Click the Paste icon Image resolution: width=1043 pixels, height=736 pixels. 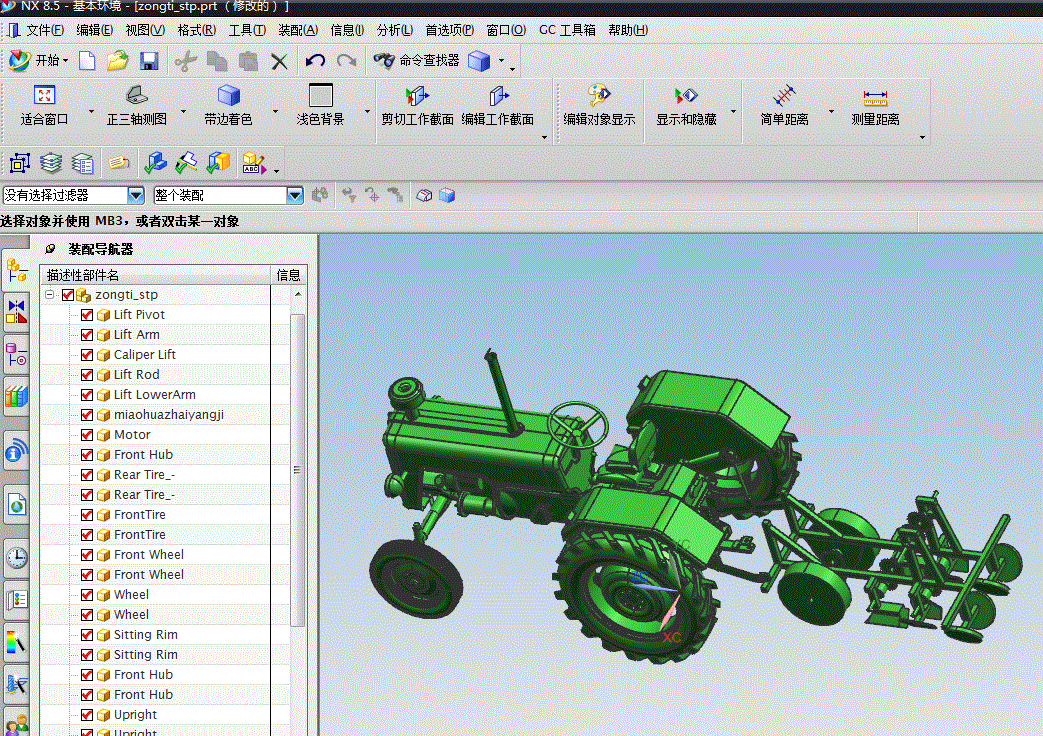[x=248, y=61]
